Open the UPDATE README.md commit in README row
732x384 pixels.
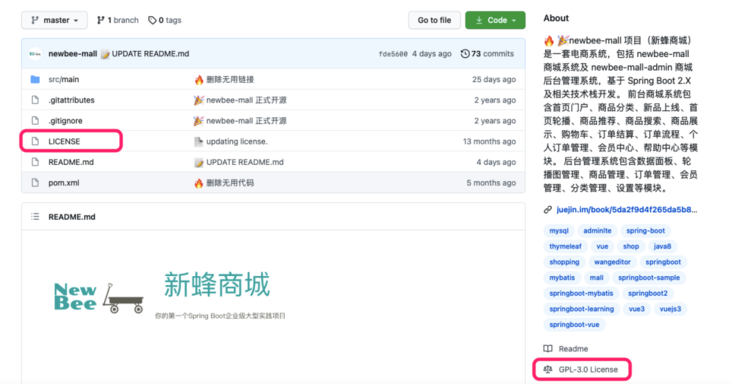coord(245,162)
